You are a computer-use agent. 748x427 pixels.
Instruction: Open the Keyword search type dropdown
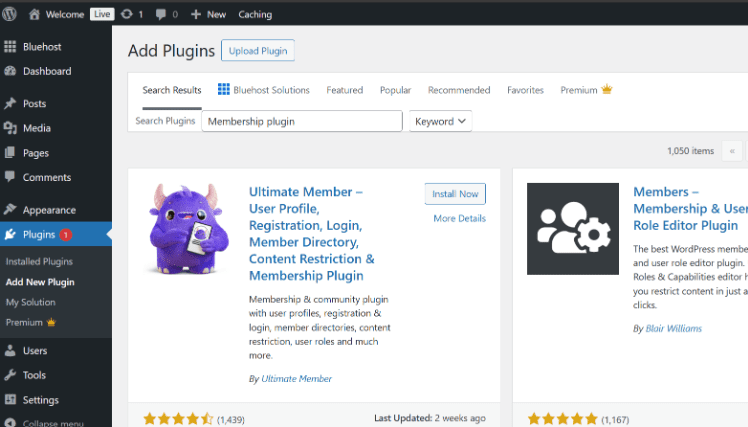pos(440,121)
